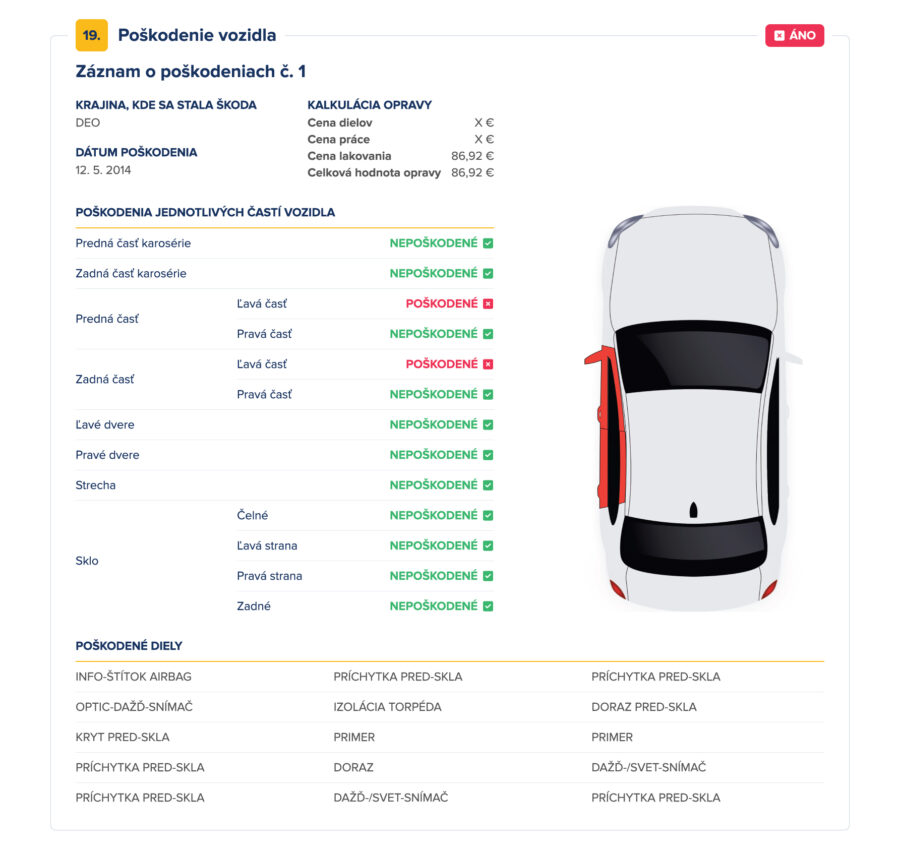Select the INFO-ŠTÍTOK AIRBAG damaged part
Image resolution: width=900 pixels, height=856 pixels.
coord(133,677)
